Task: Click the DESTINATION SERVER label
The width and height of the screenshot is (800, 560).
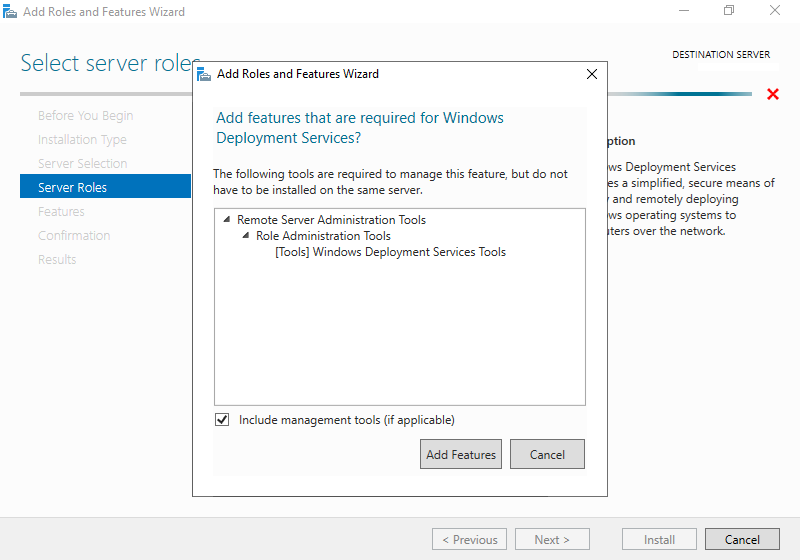Action: tap(721, 55)
